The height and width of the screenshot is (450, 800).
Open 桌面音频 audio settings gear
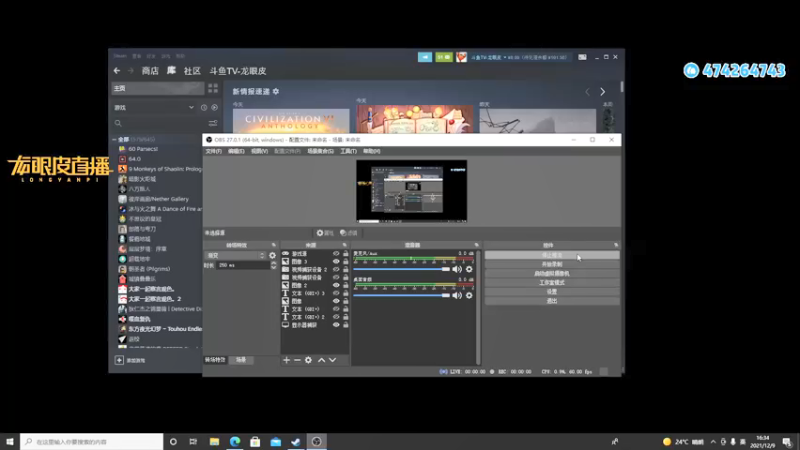(x=469, y=295)
